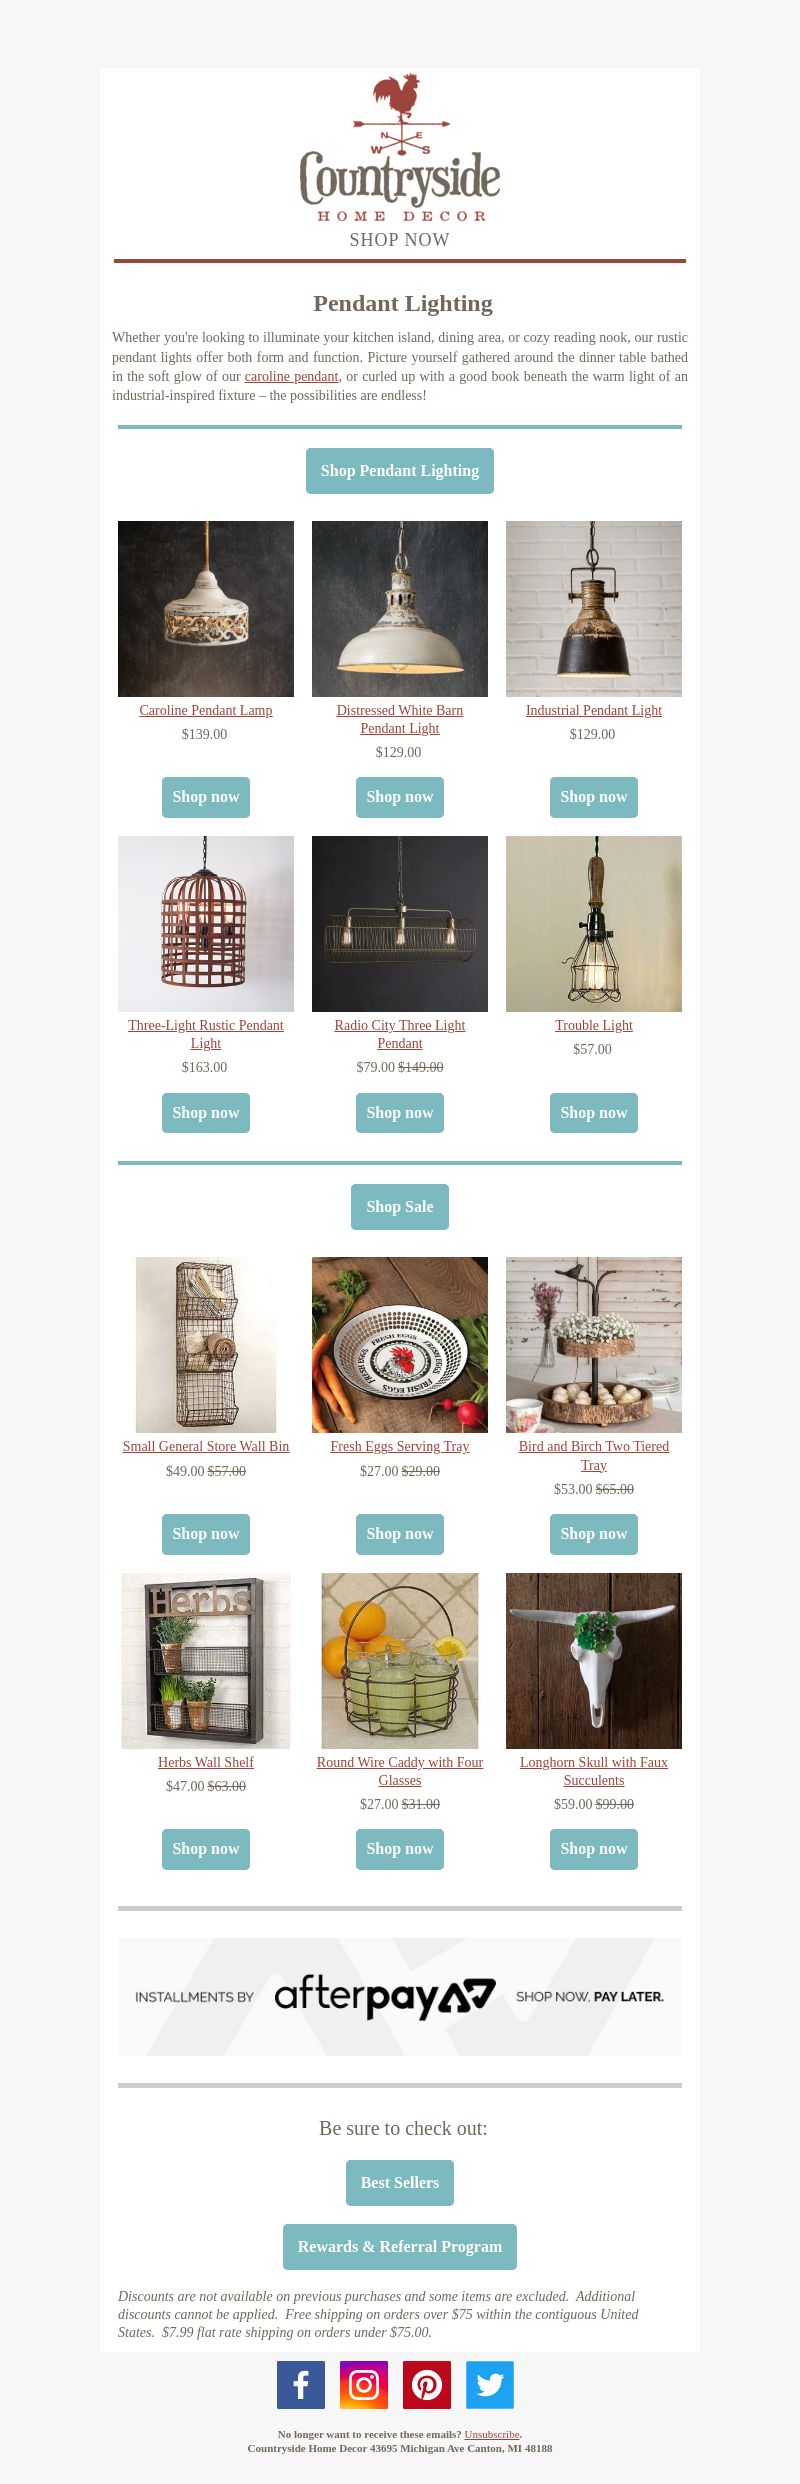Click the Shop Pendant Lighting button
The height and width of the screenshot is (2484, 800).
point(400,471)
